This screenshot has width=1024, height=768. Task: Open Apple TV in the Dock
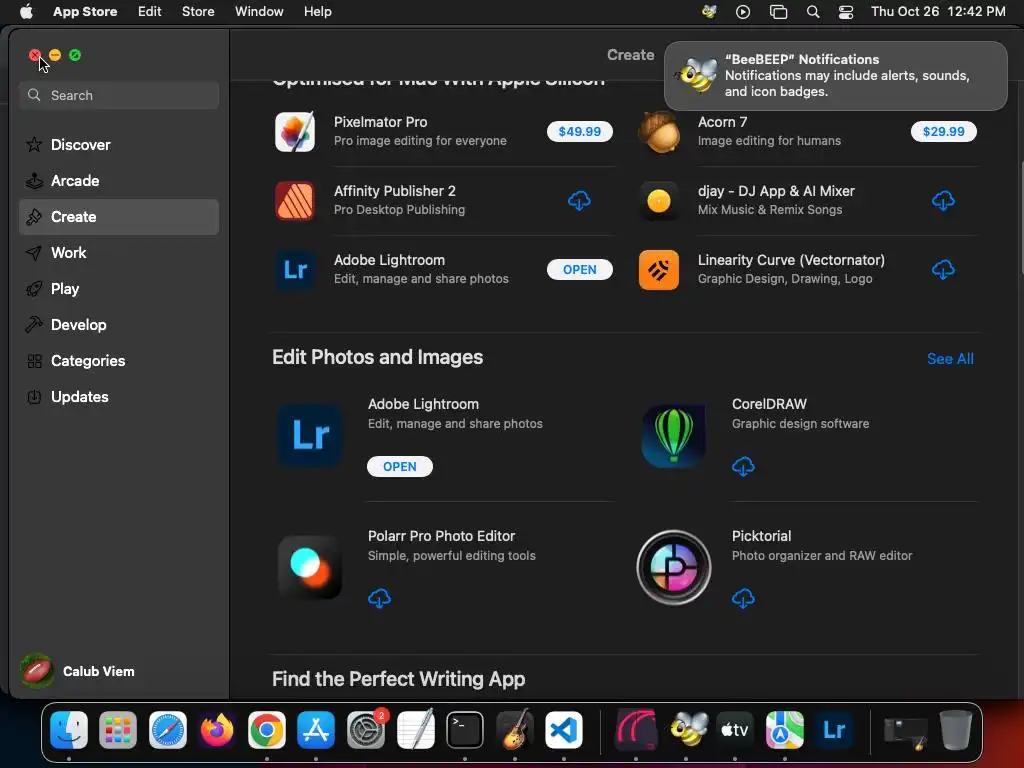coord(735,729)
